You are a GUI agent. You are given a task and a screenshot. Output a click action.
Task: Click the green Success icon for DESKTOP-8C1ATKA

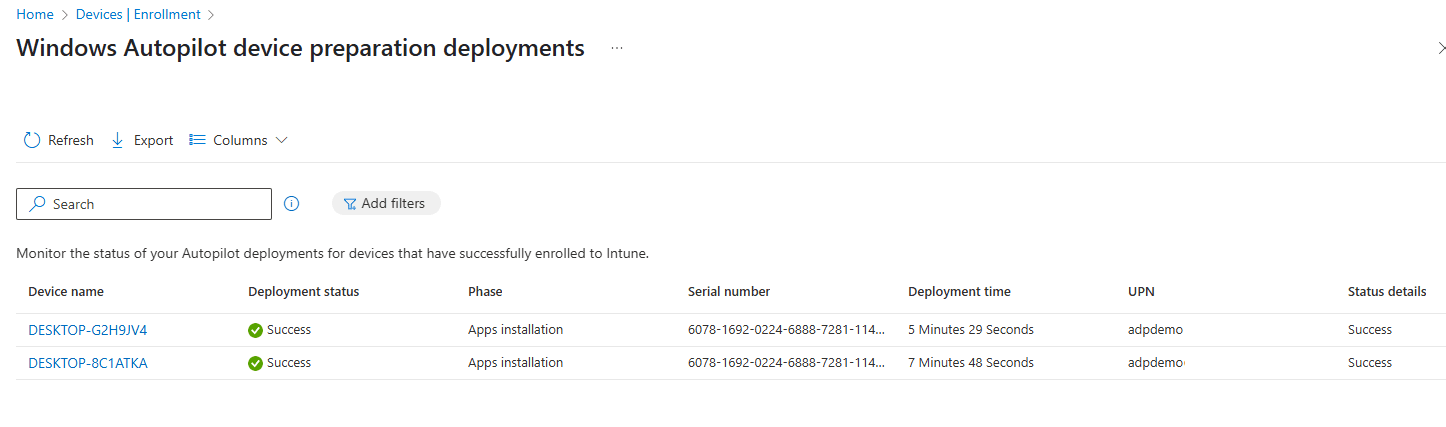pyautogui.click(x=256, y=363)
